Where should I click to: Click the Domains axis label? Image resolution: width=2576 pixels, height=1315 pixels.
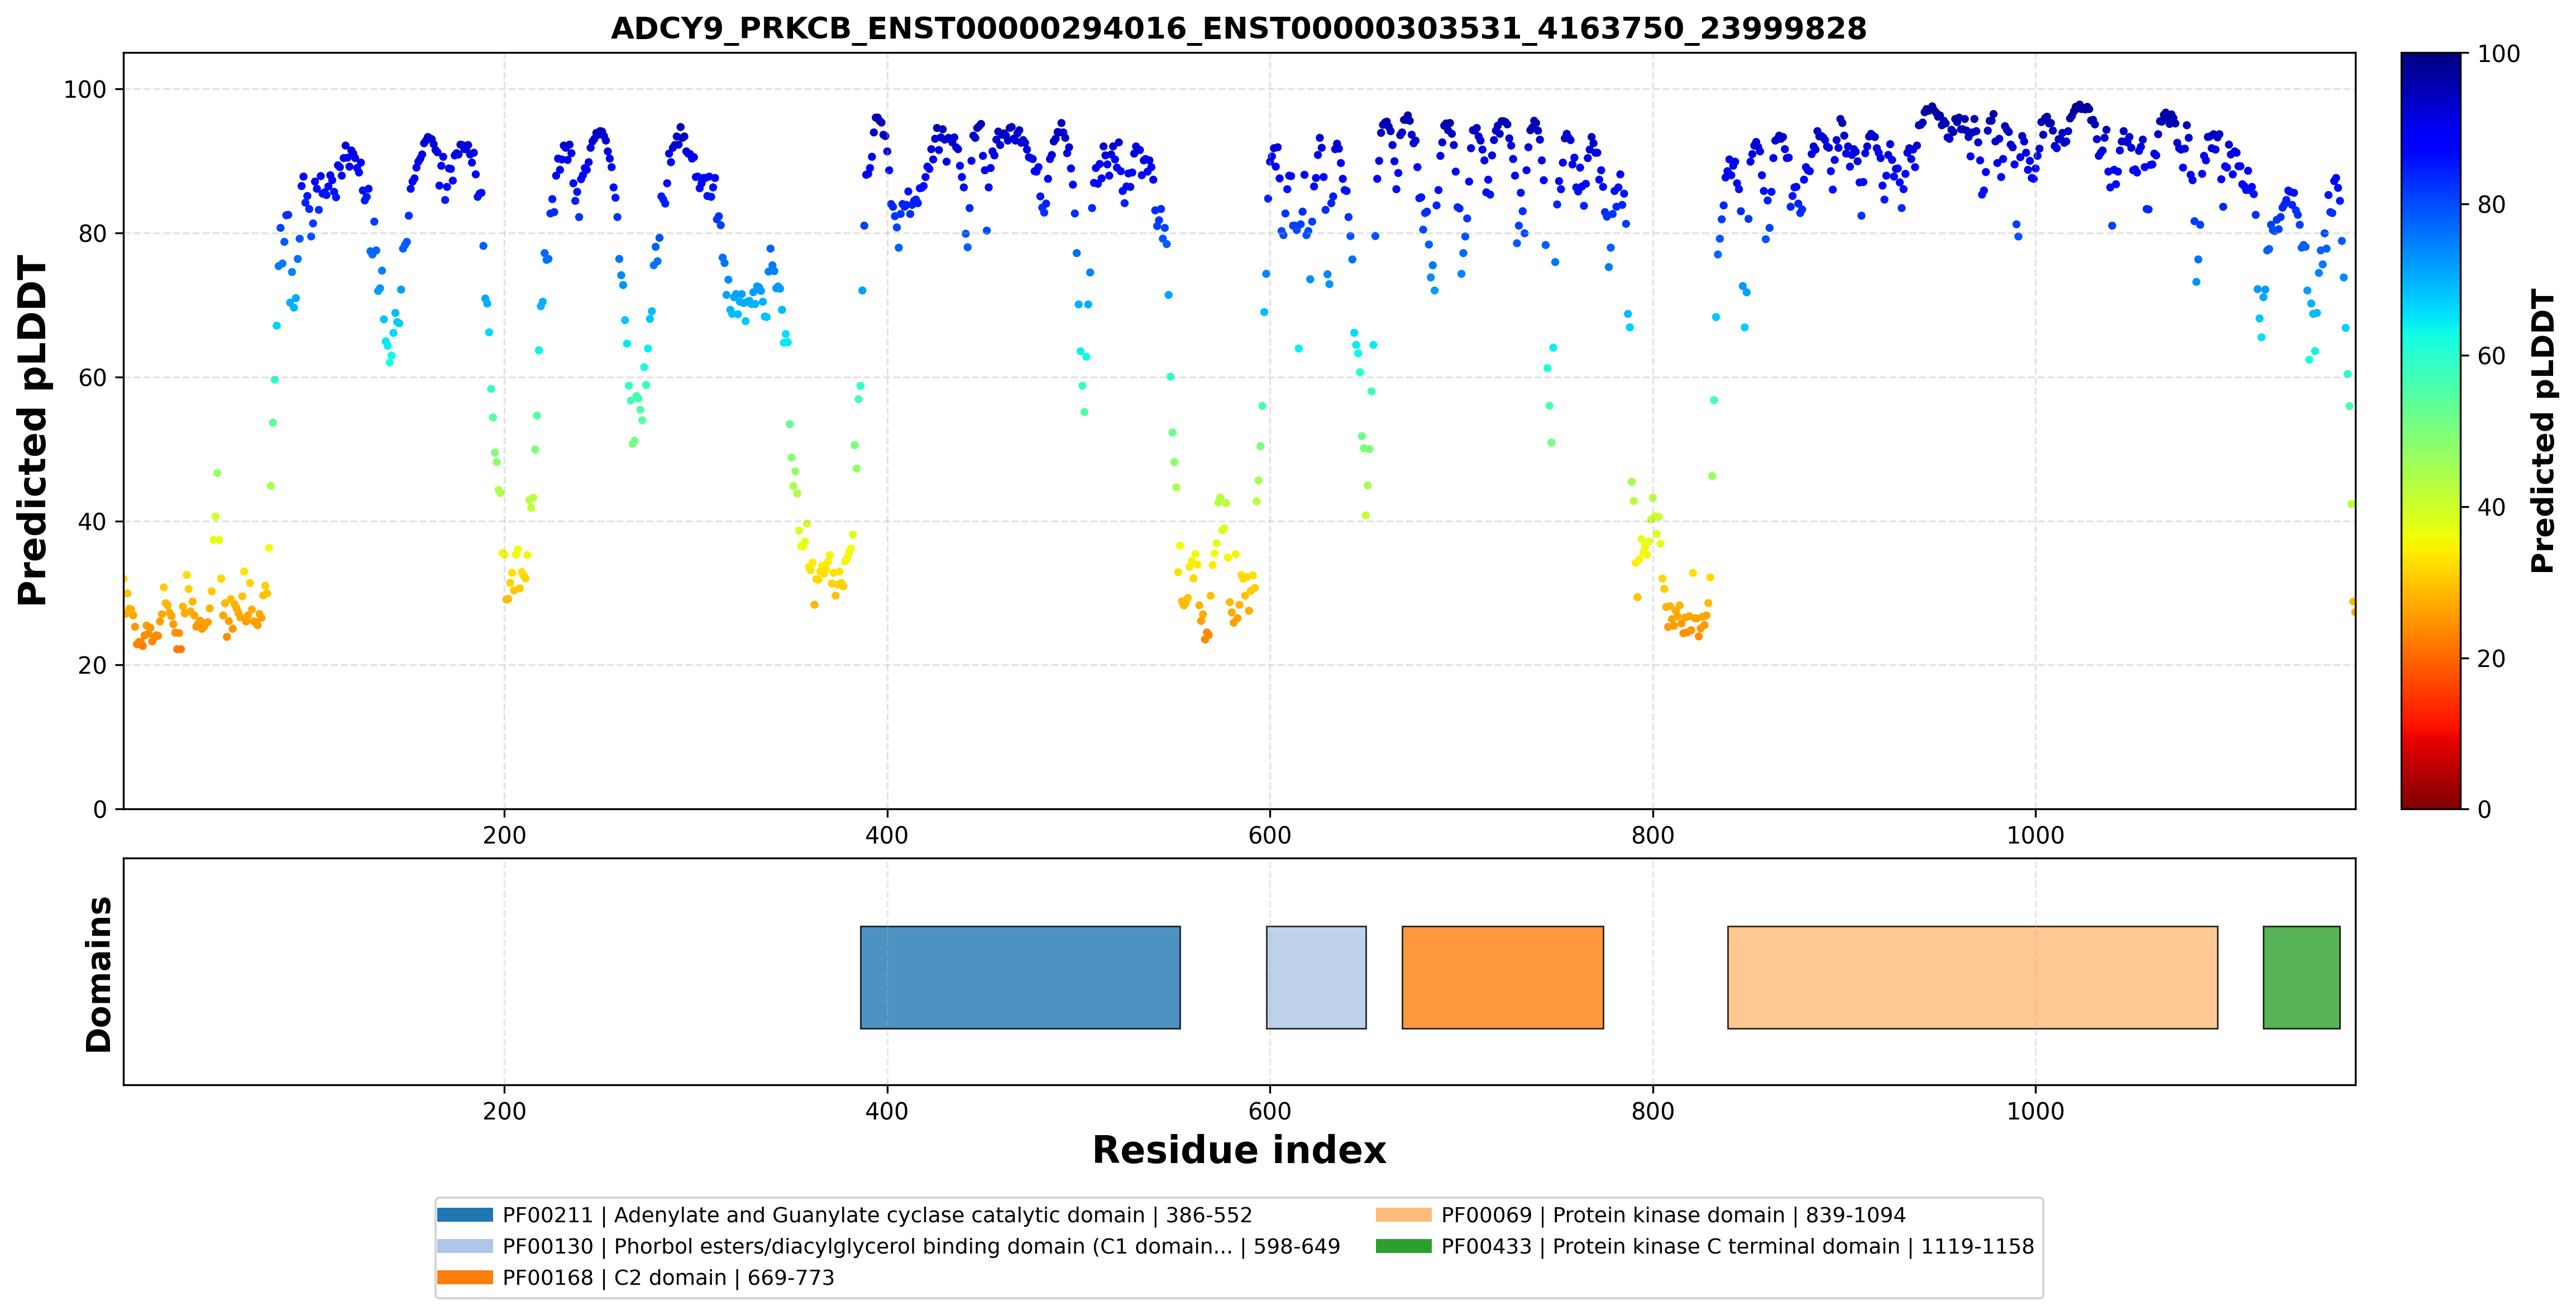point(99,974)
